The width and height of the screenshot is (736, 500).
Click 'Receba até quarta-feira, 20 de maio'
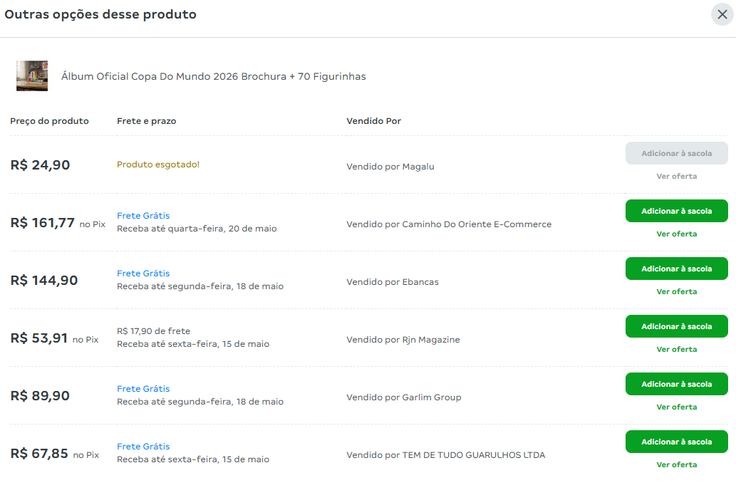[197, 229]
